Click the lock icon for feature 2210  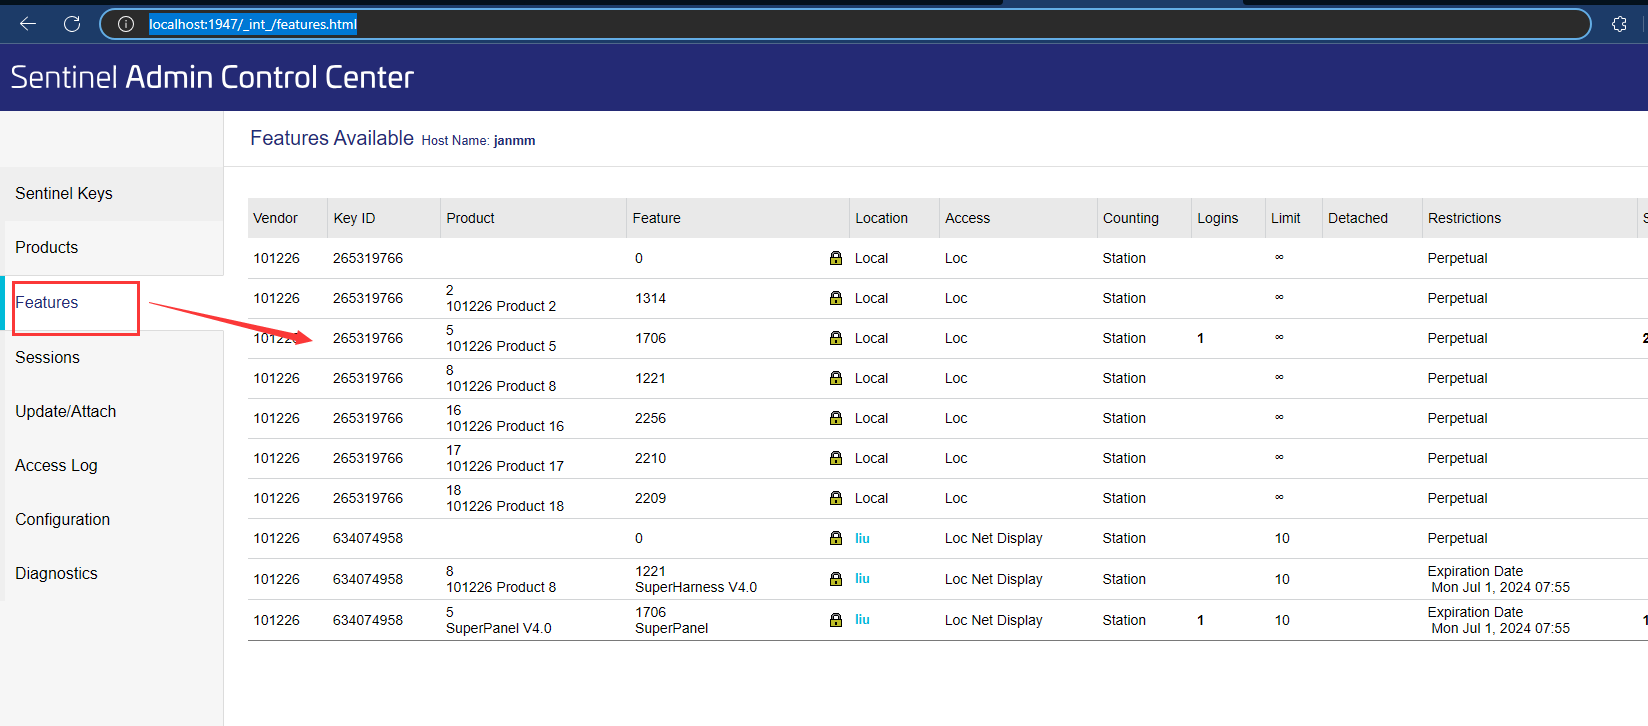tap(836, 458)
